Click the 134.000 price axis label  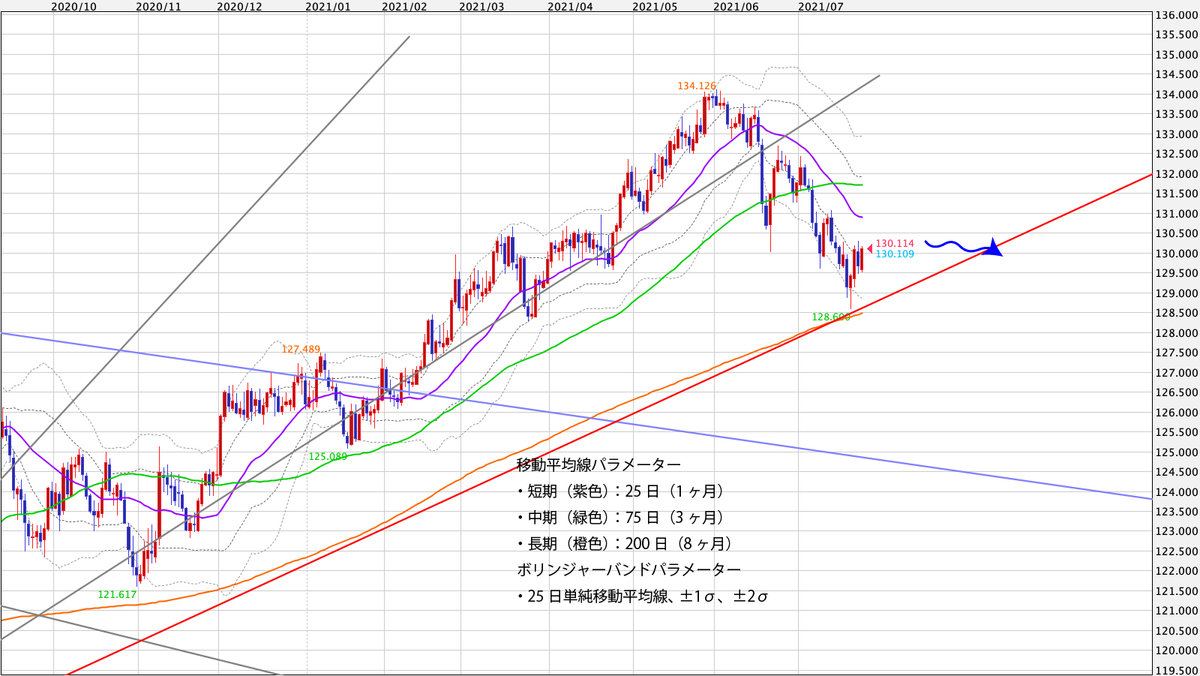pyautogui.click(x=1176, y=95)
